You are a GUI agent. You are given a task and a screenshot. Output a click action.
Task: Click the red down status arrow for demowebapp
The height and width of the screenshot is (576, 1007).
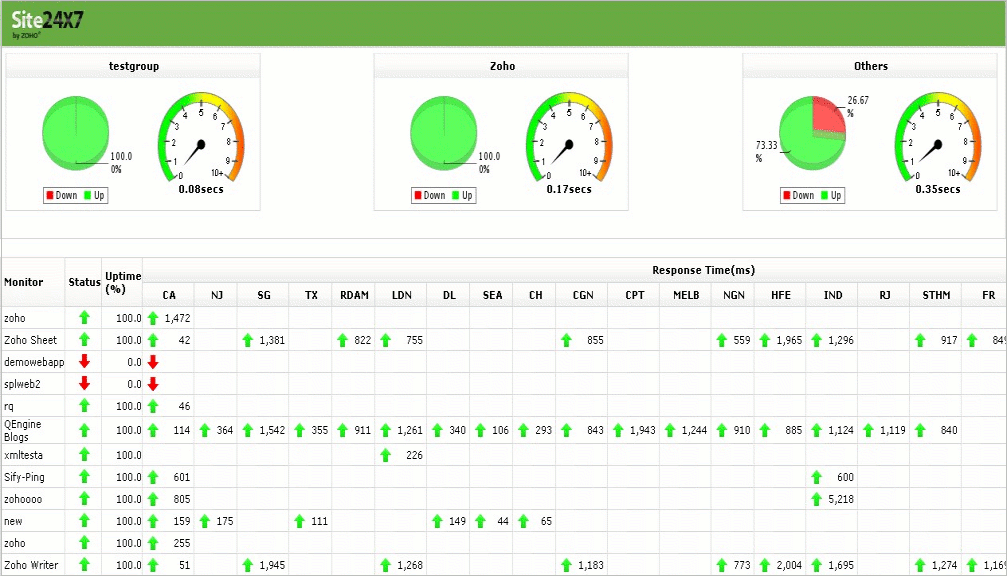point(84,362)
